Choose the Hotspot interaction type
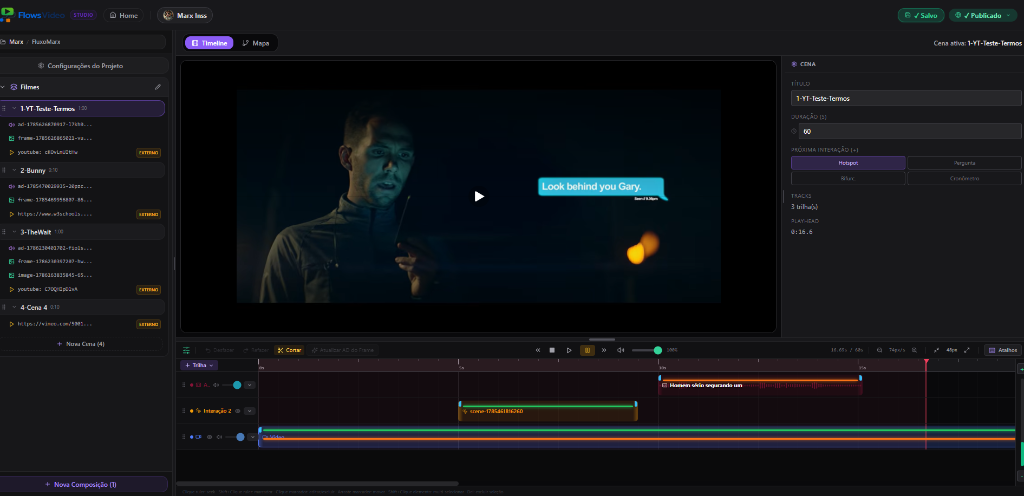 (x=848, y=163)
